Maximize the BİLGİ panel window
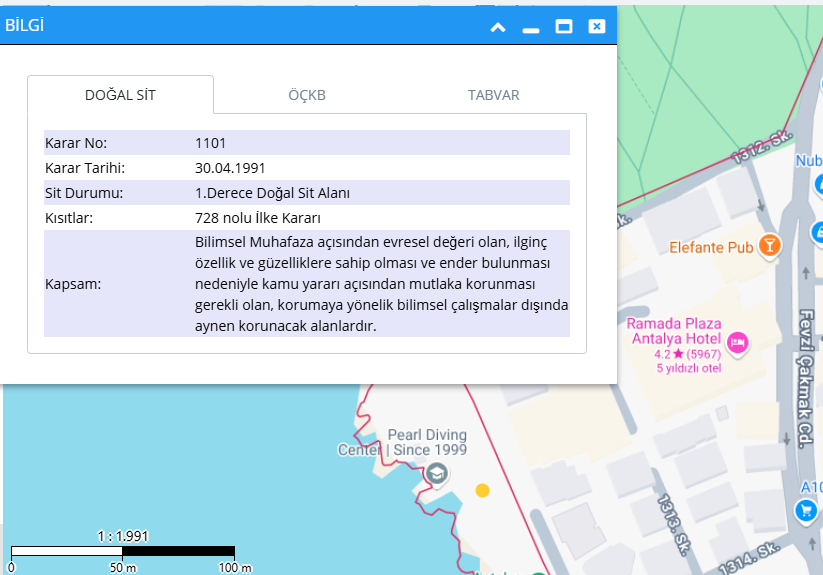Image resolution: width=823 pixels, height=575 pixels. point(564,27)
